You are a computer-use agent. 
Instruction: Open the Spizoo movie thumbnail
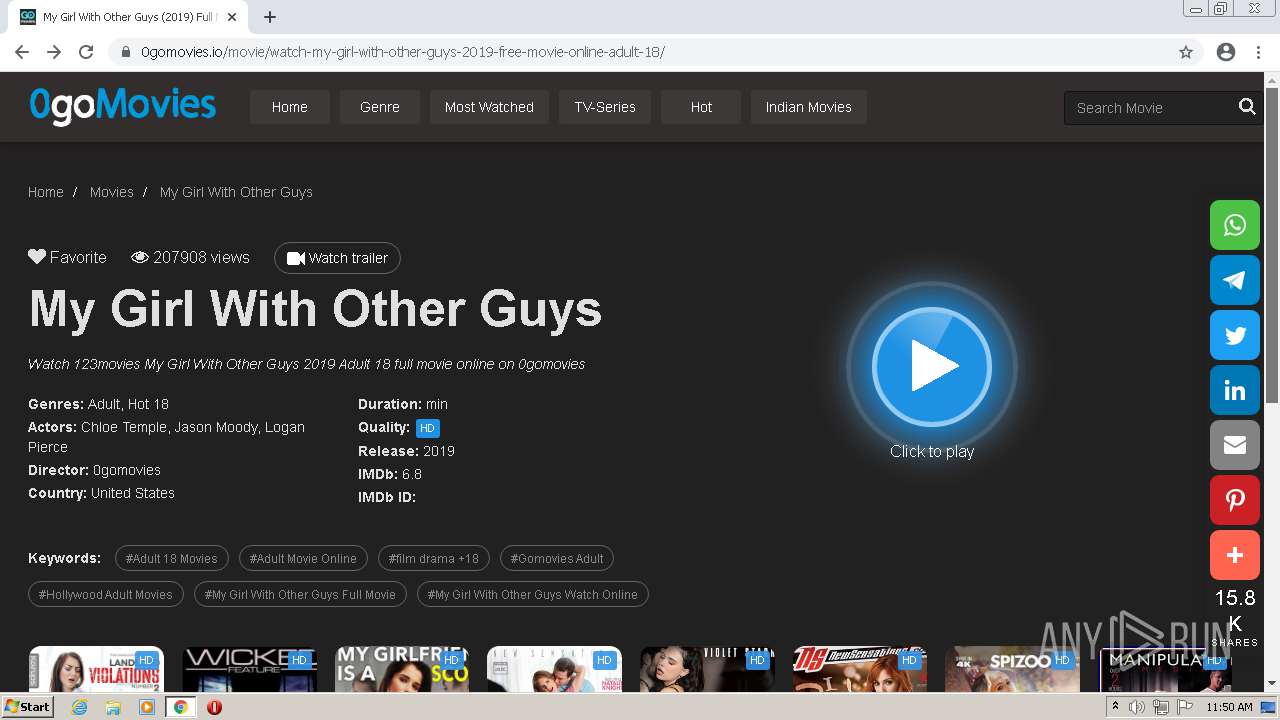[1012, 669]
